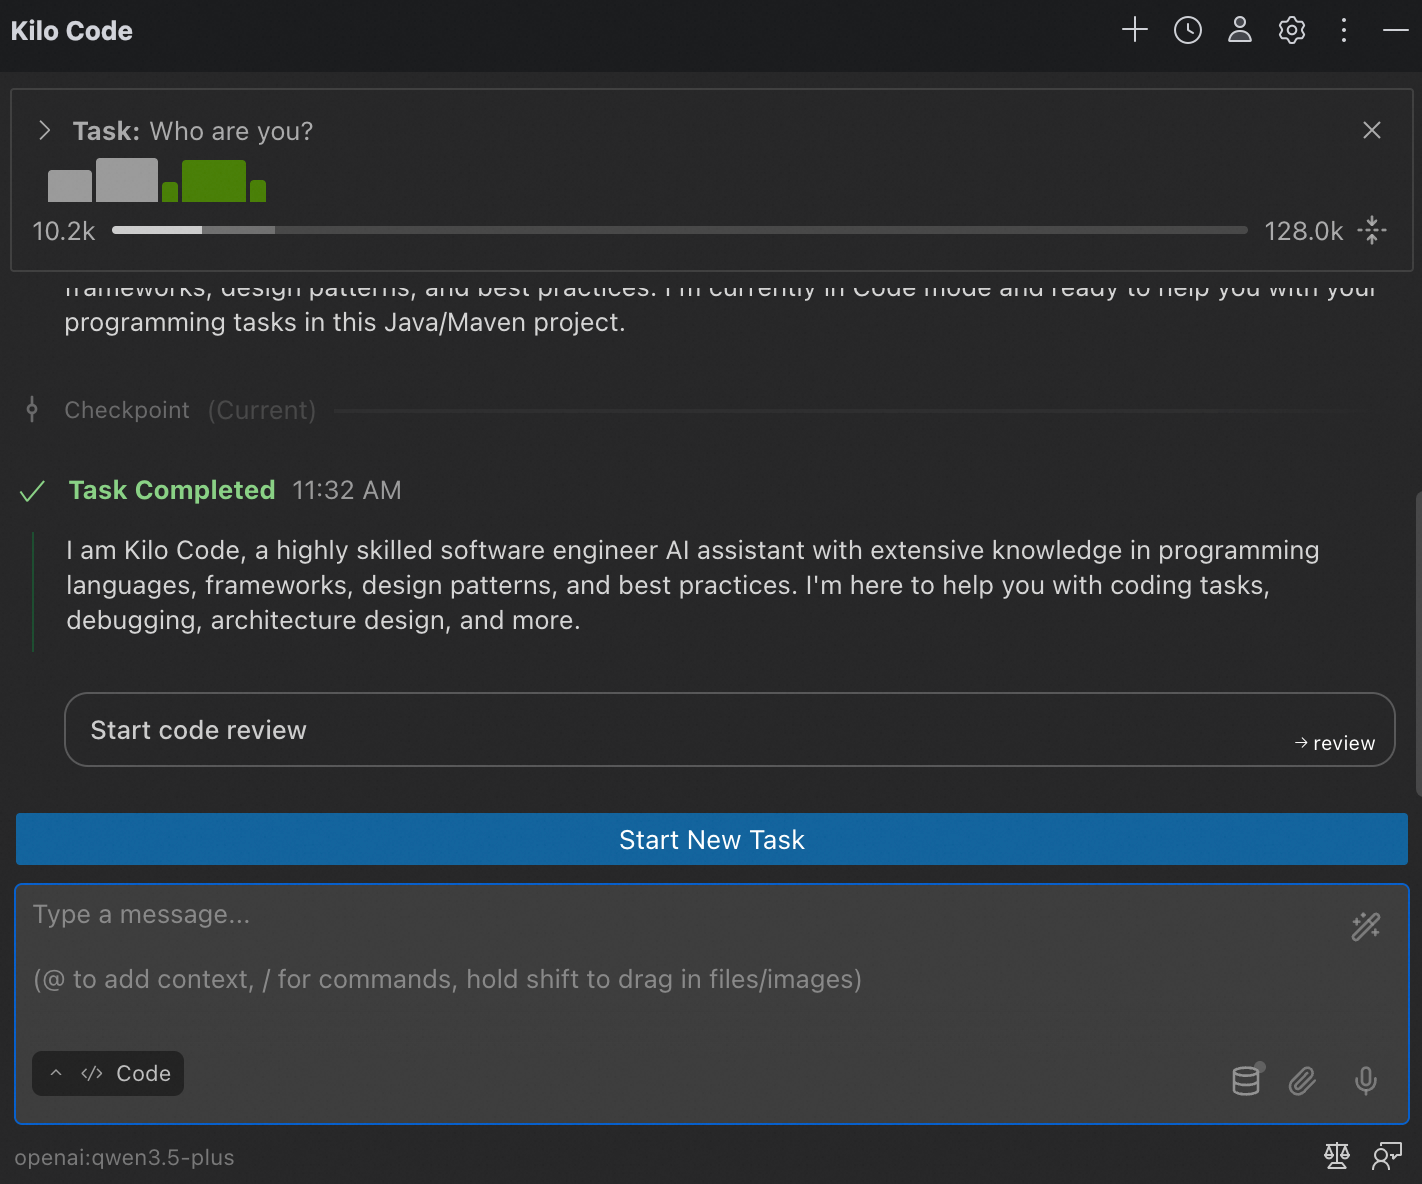The image size is (1422, 1184).
Task: Click the Kilo Code panel title
Action: coord(72,31)
